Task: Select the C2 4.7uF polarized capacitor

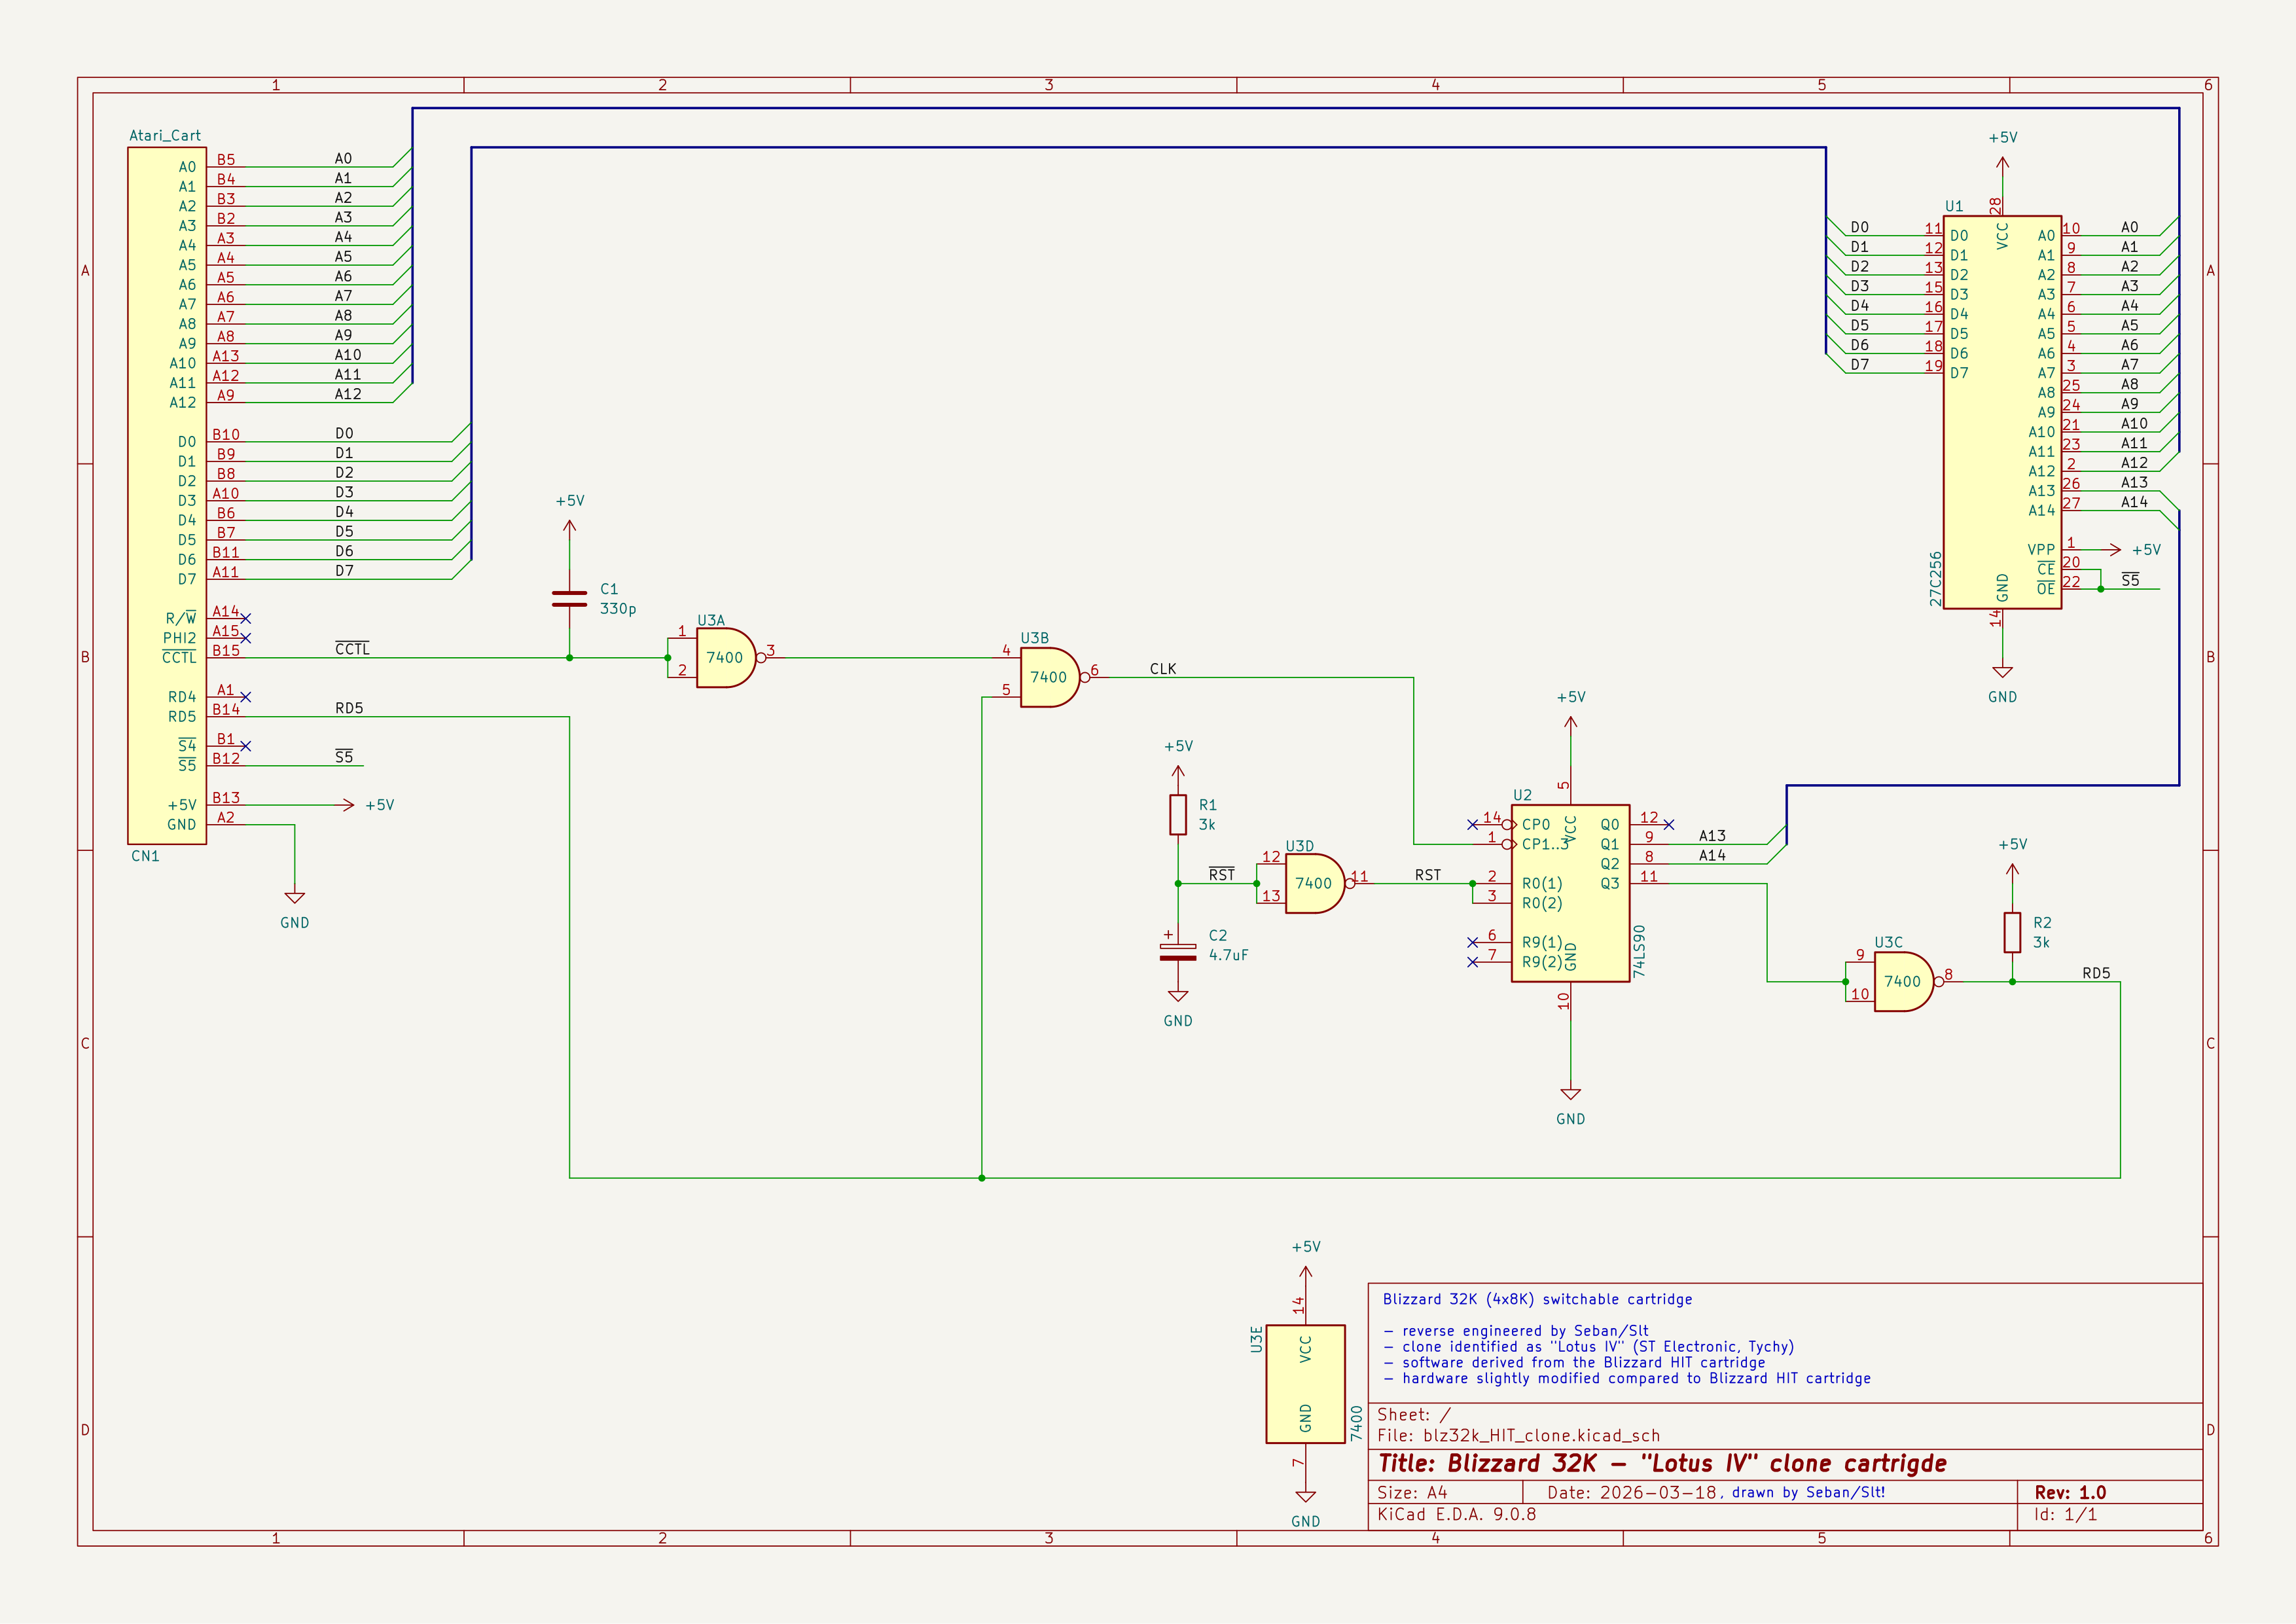Action: pos(1177,952)
